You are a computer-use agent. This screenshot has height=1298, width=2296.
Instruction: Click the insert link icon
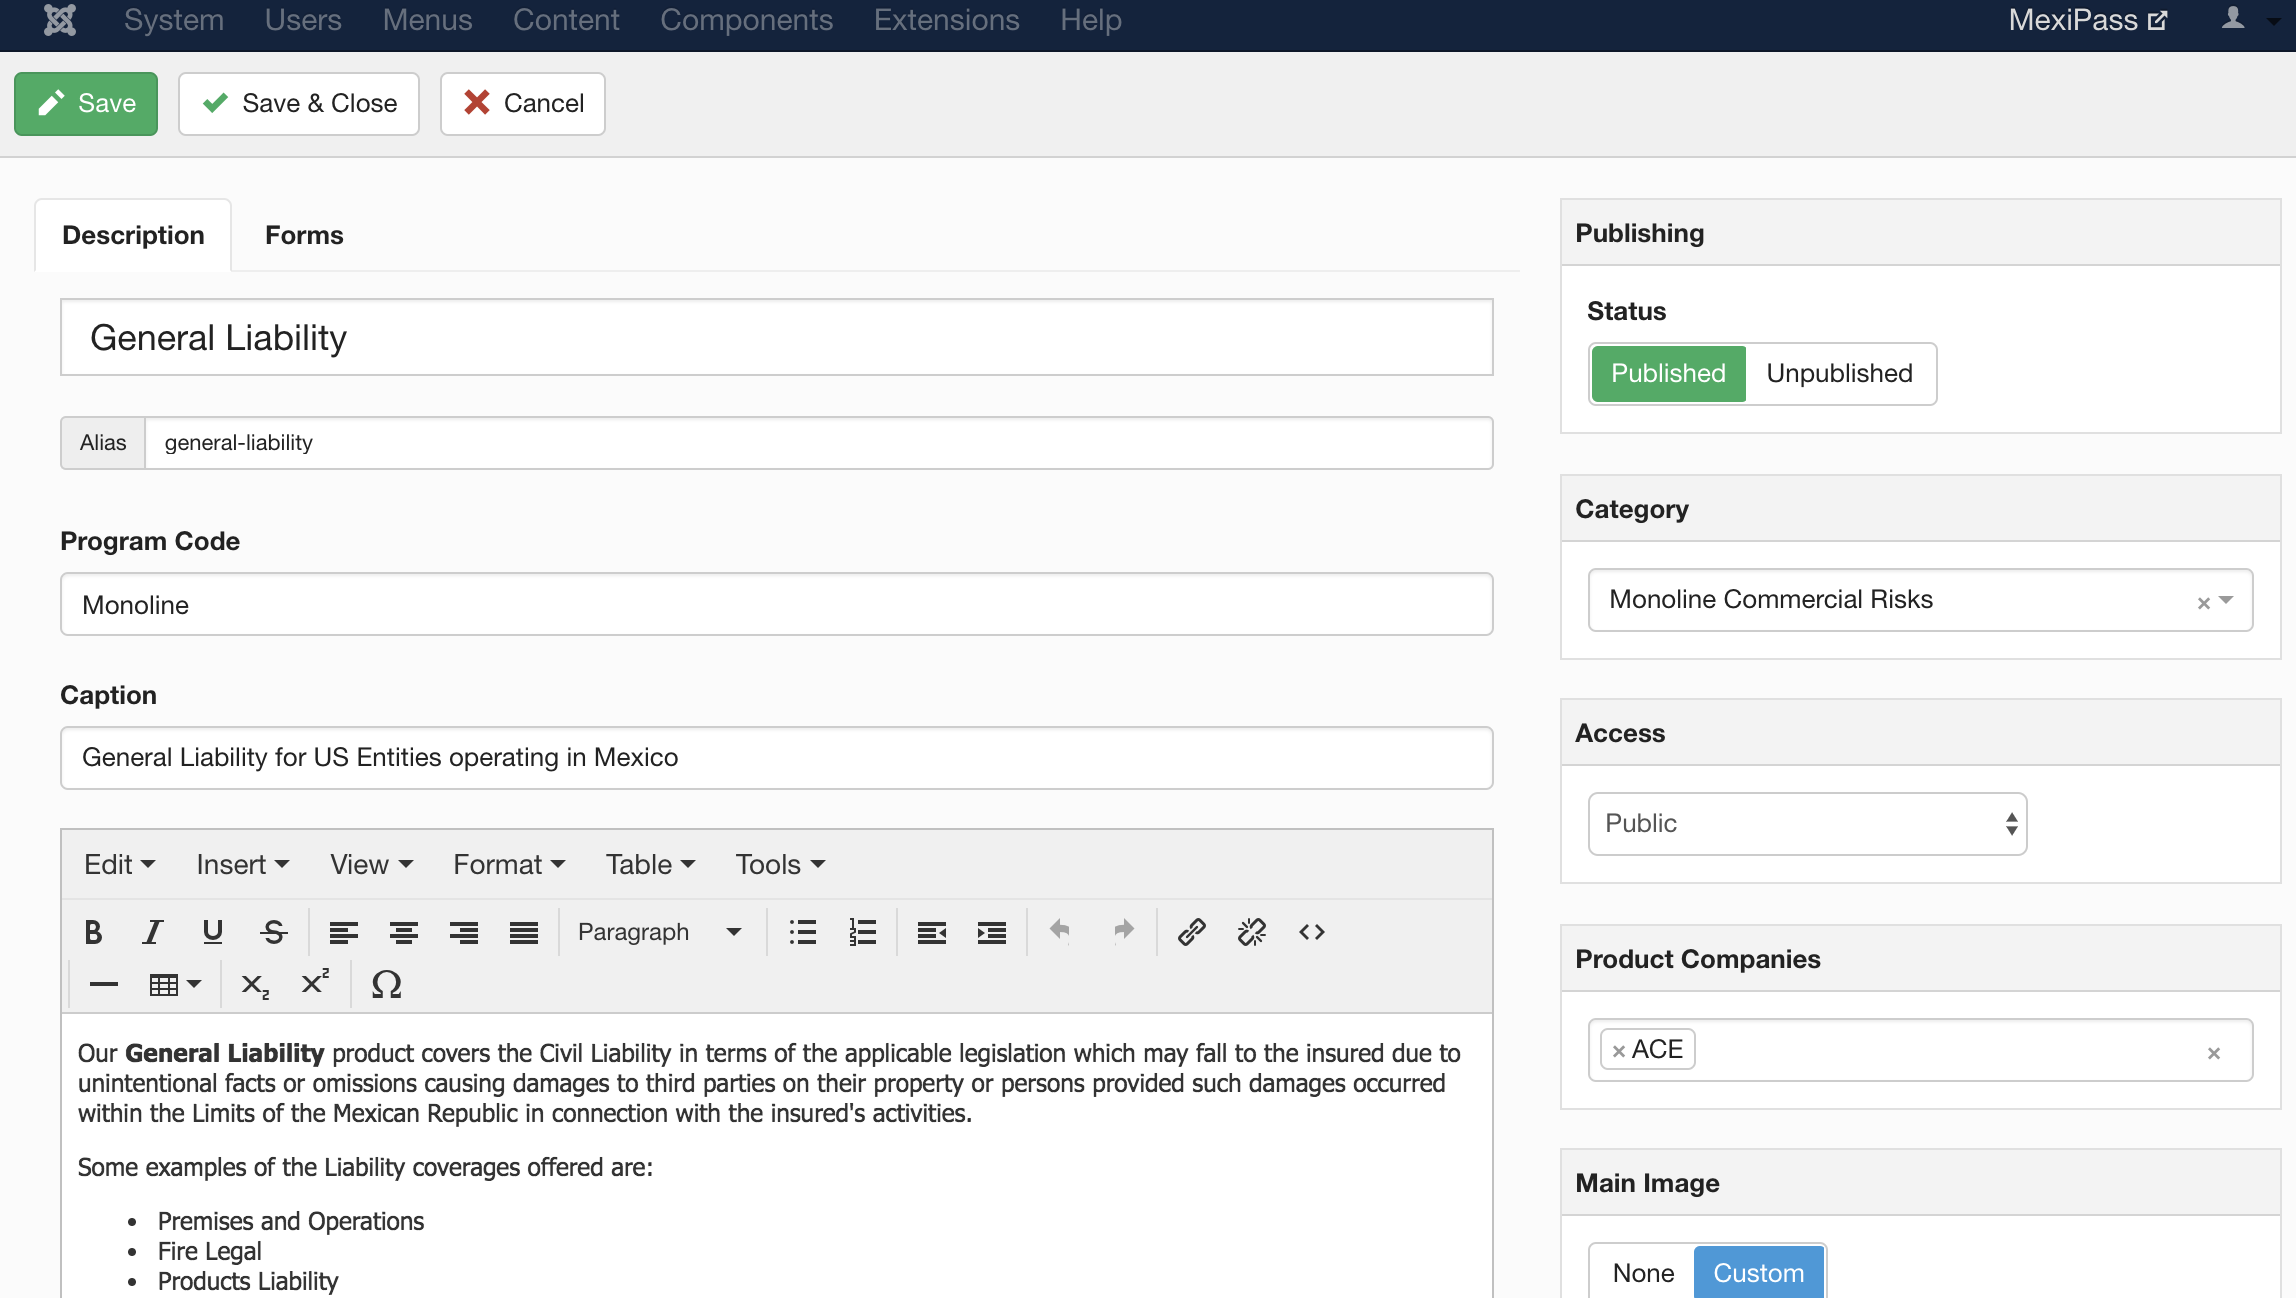(1191, 932)
